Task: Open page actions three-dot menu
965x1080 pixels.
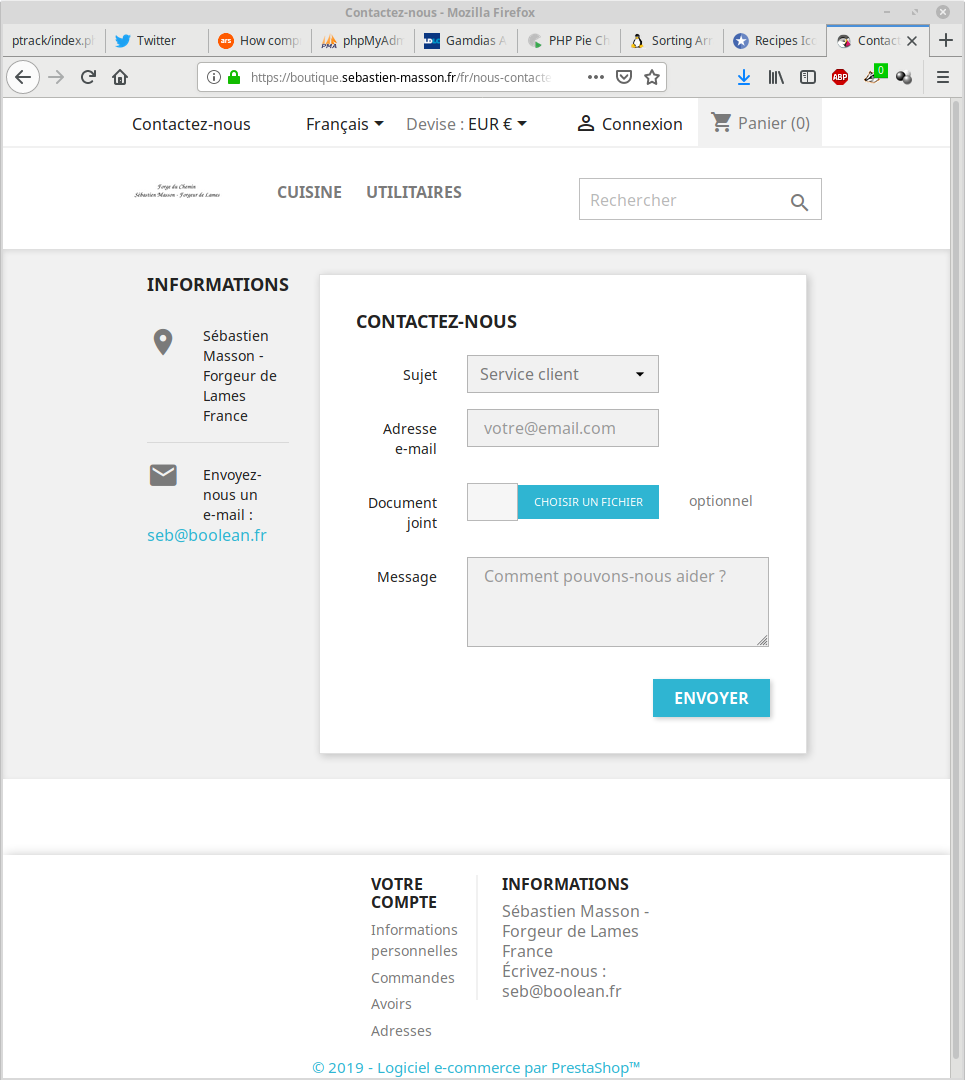Action: 596,77
